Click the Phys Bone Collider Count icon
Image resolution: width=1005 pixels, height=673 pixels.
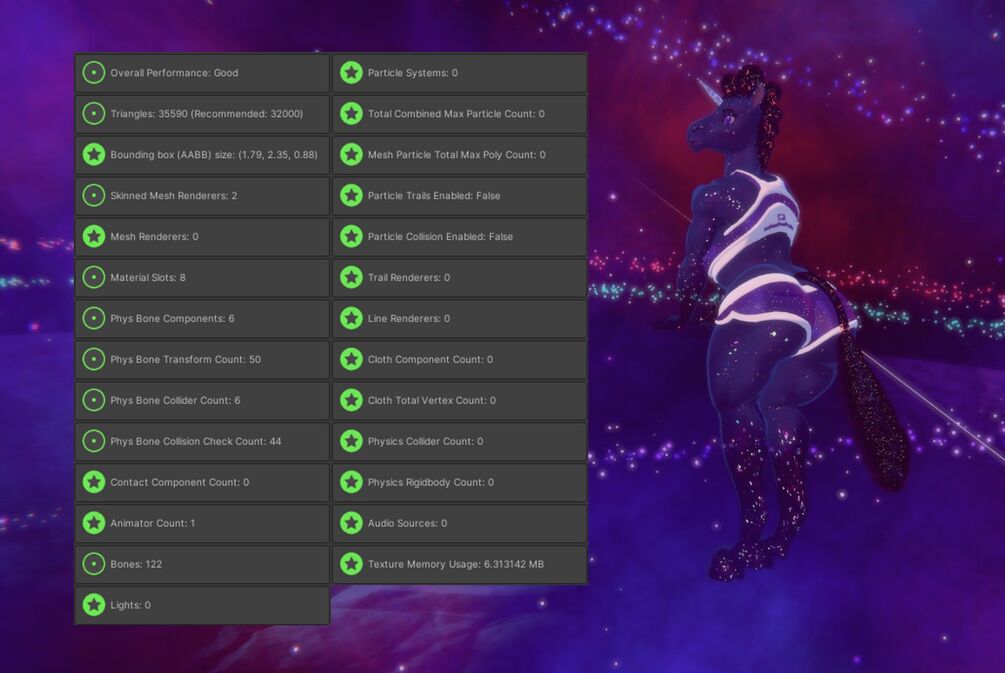(x=94, y=401)
